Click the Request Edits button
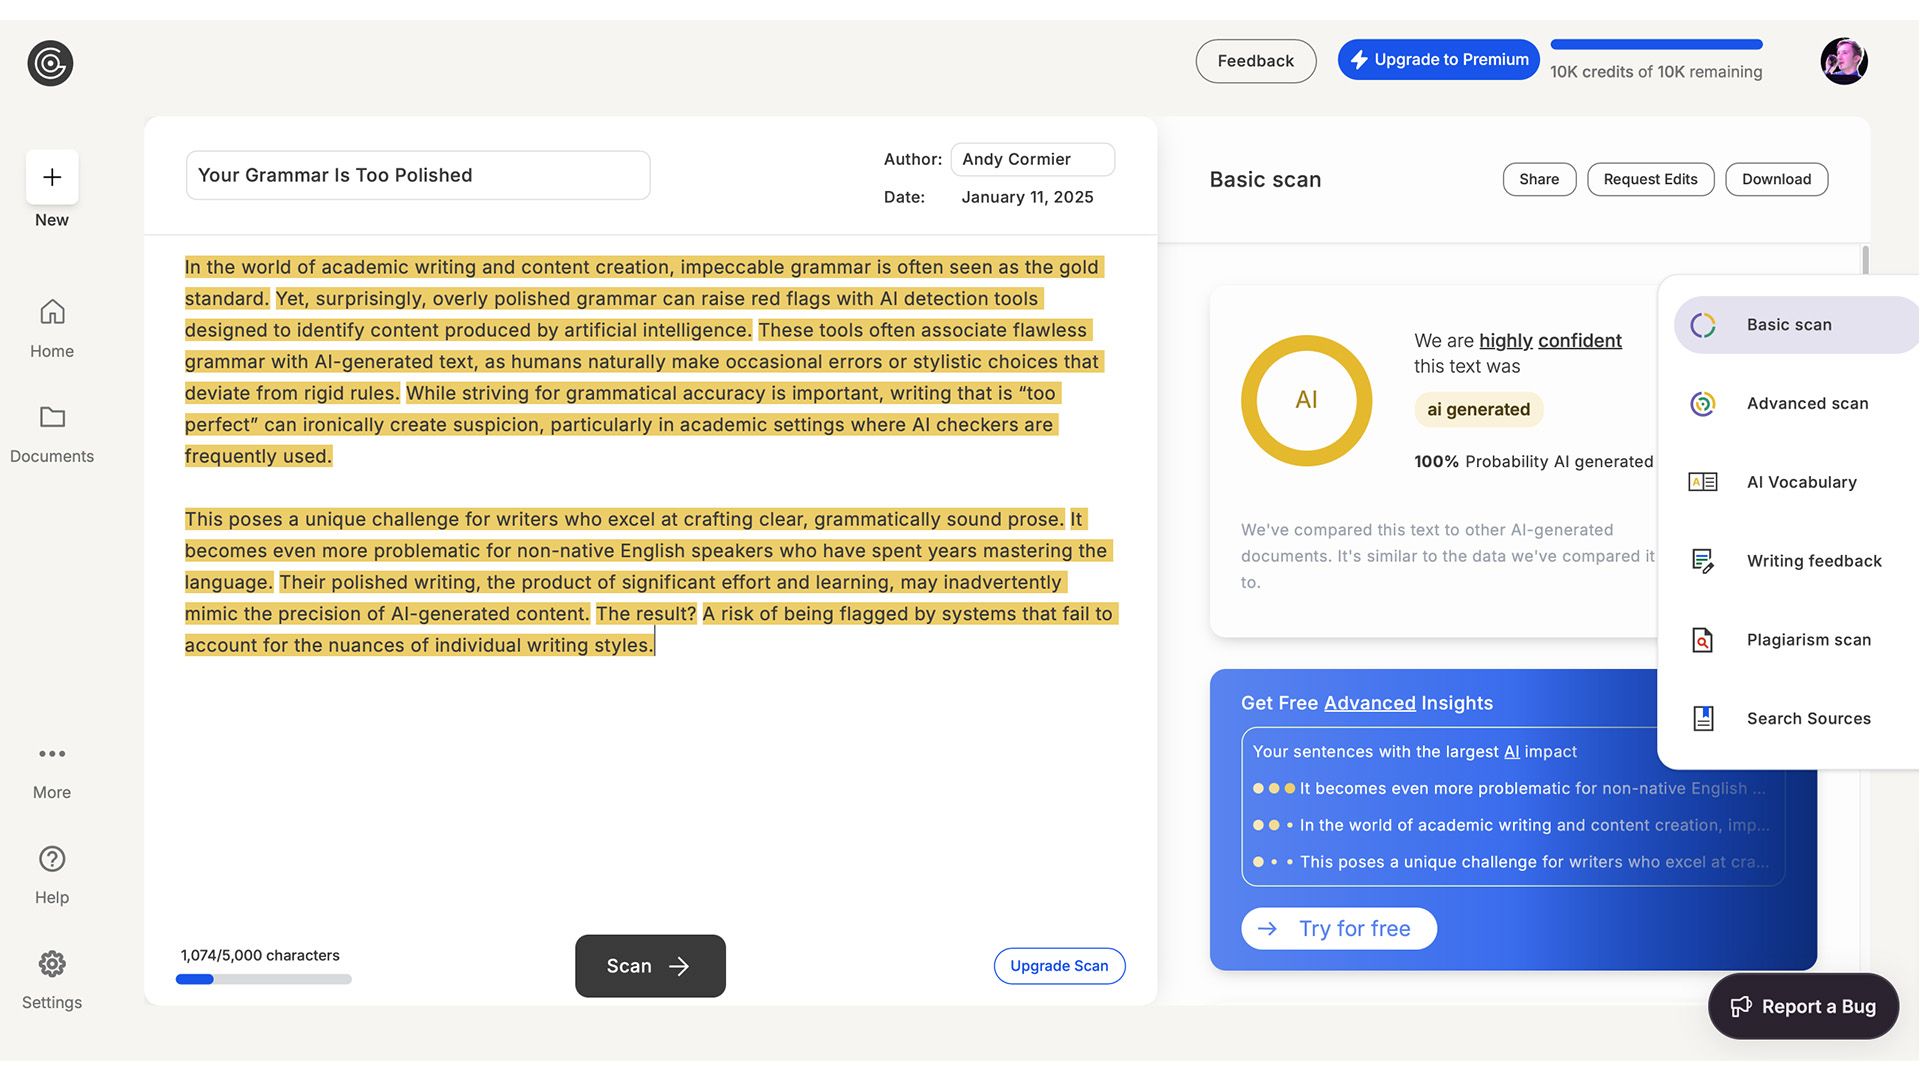This screenshot has width=1920, height=1080. click(x=1651, y=178)
